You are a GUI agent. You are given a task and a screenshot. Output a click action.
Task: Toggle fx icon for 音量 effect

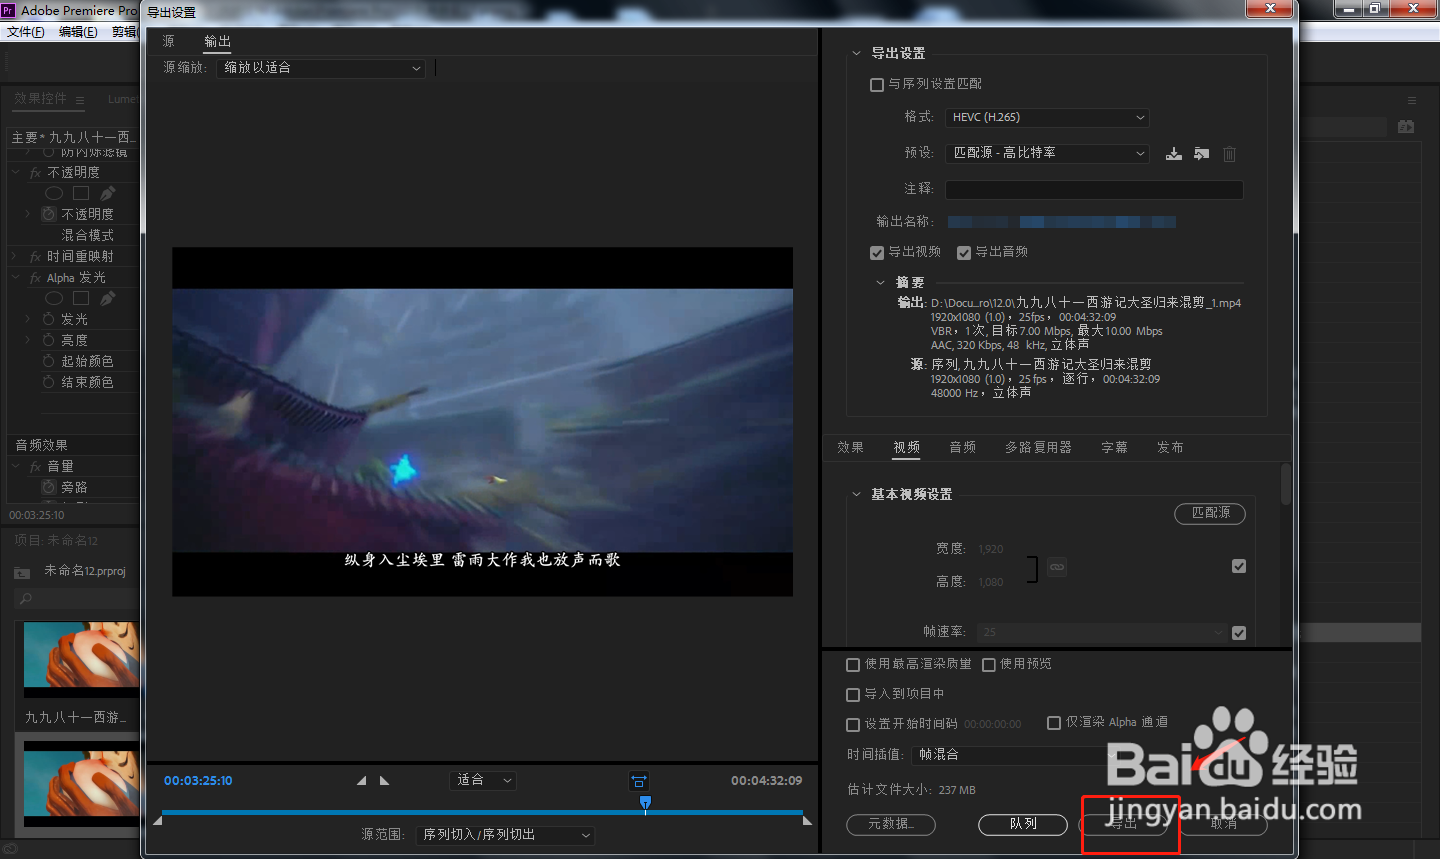pyautogui.click(x=36, y=467)
